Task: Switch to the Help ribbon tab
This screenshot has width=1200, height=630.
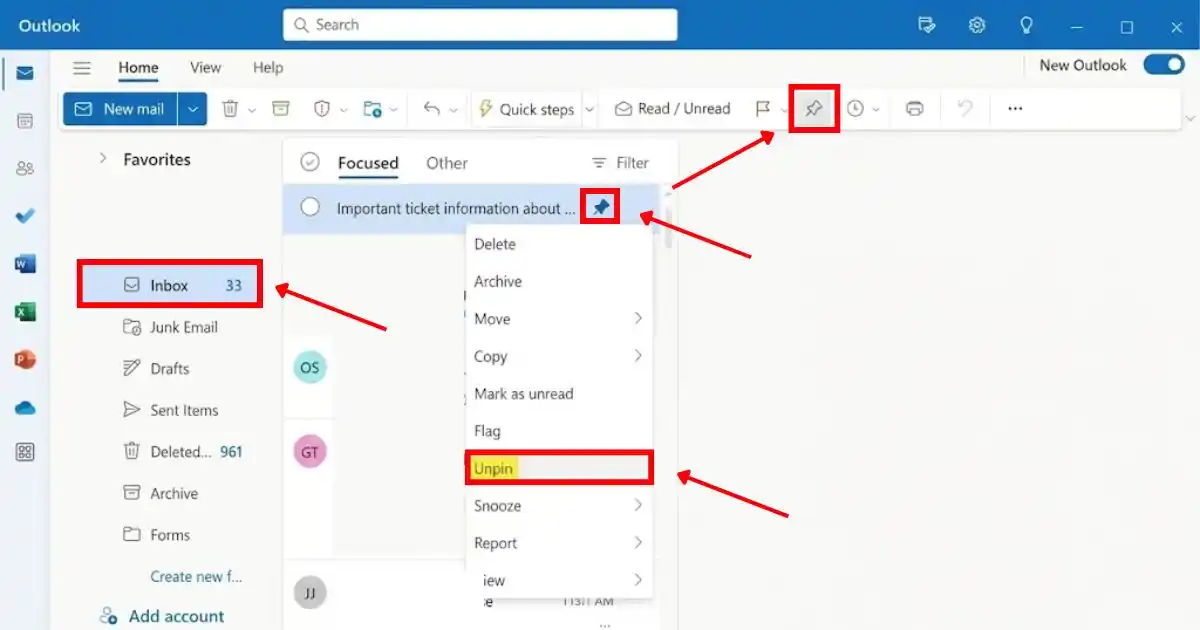Action: 268,68
